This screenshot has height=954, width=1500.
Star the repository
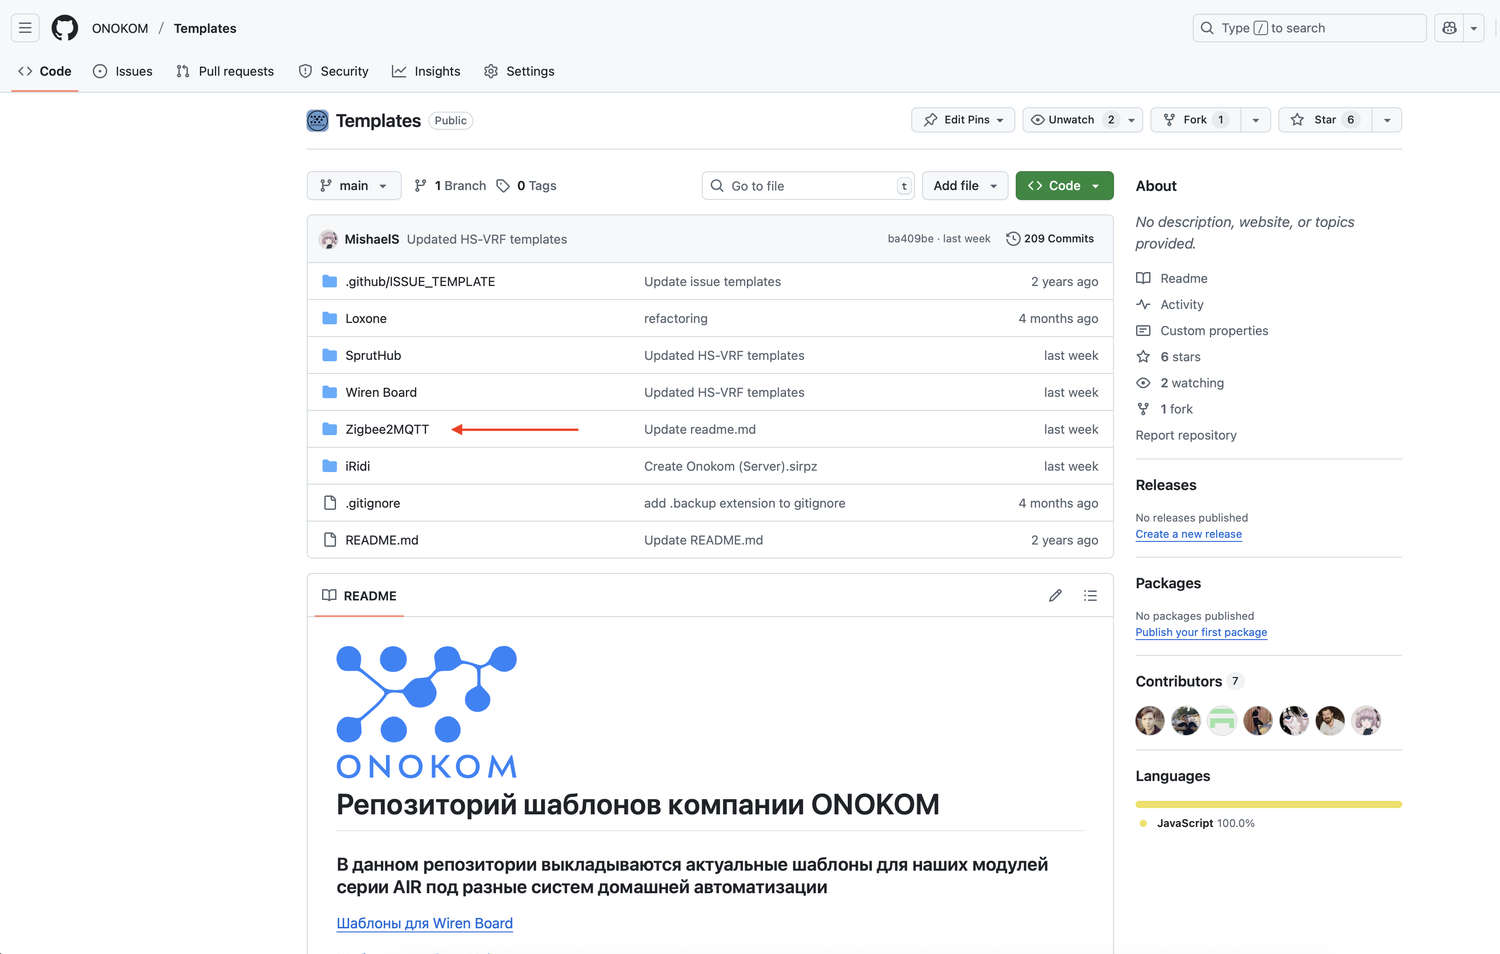click(x=1325, y=120)
